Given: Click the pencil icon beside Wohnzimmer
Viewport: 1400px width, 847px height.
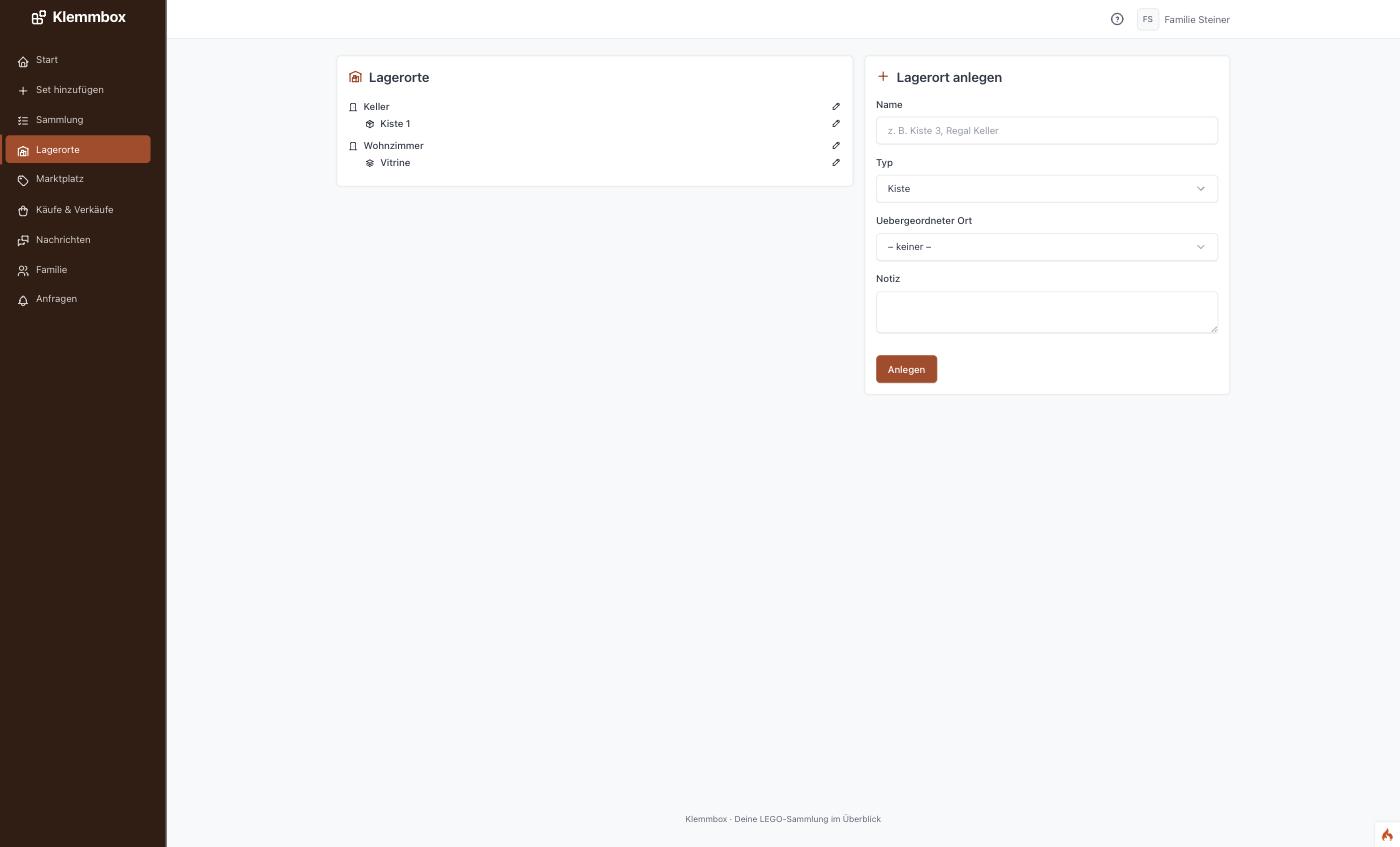Looking at the screenshot, I should pos(836,145).
